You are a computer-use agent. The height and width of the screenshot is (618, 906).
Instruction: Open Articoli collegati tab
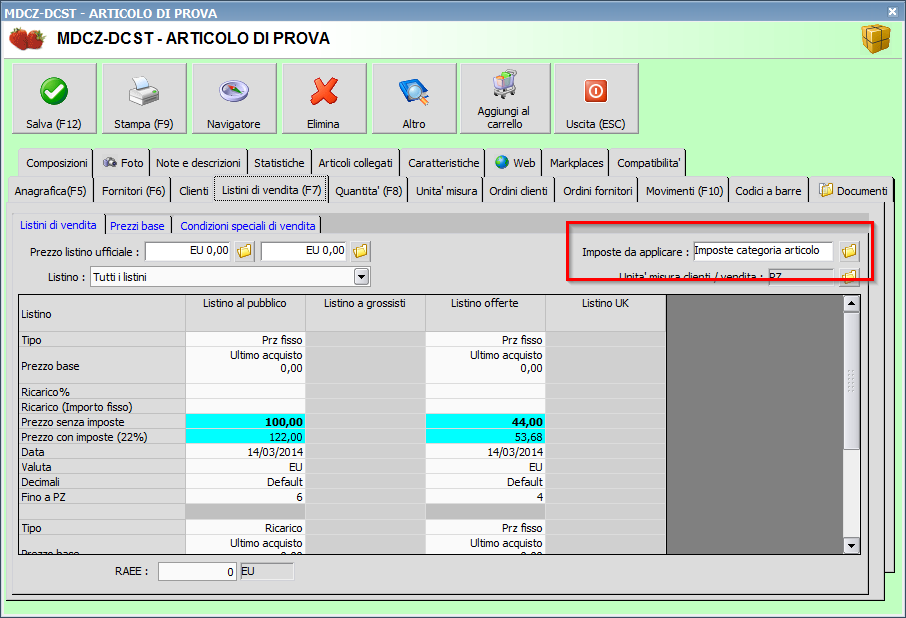pyautogui.click(x=355, y=163)
